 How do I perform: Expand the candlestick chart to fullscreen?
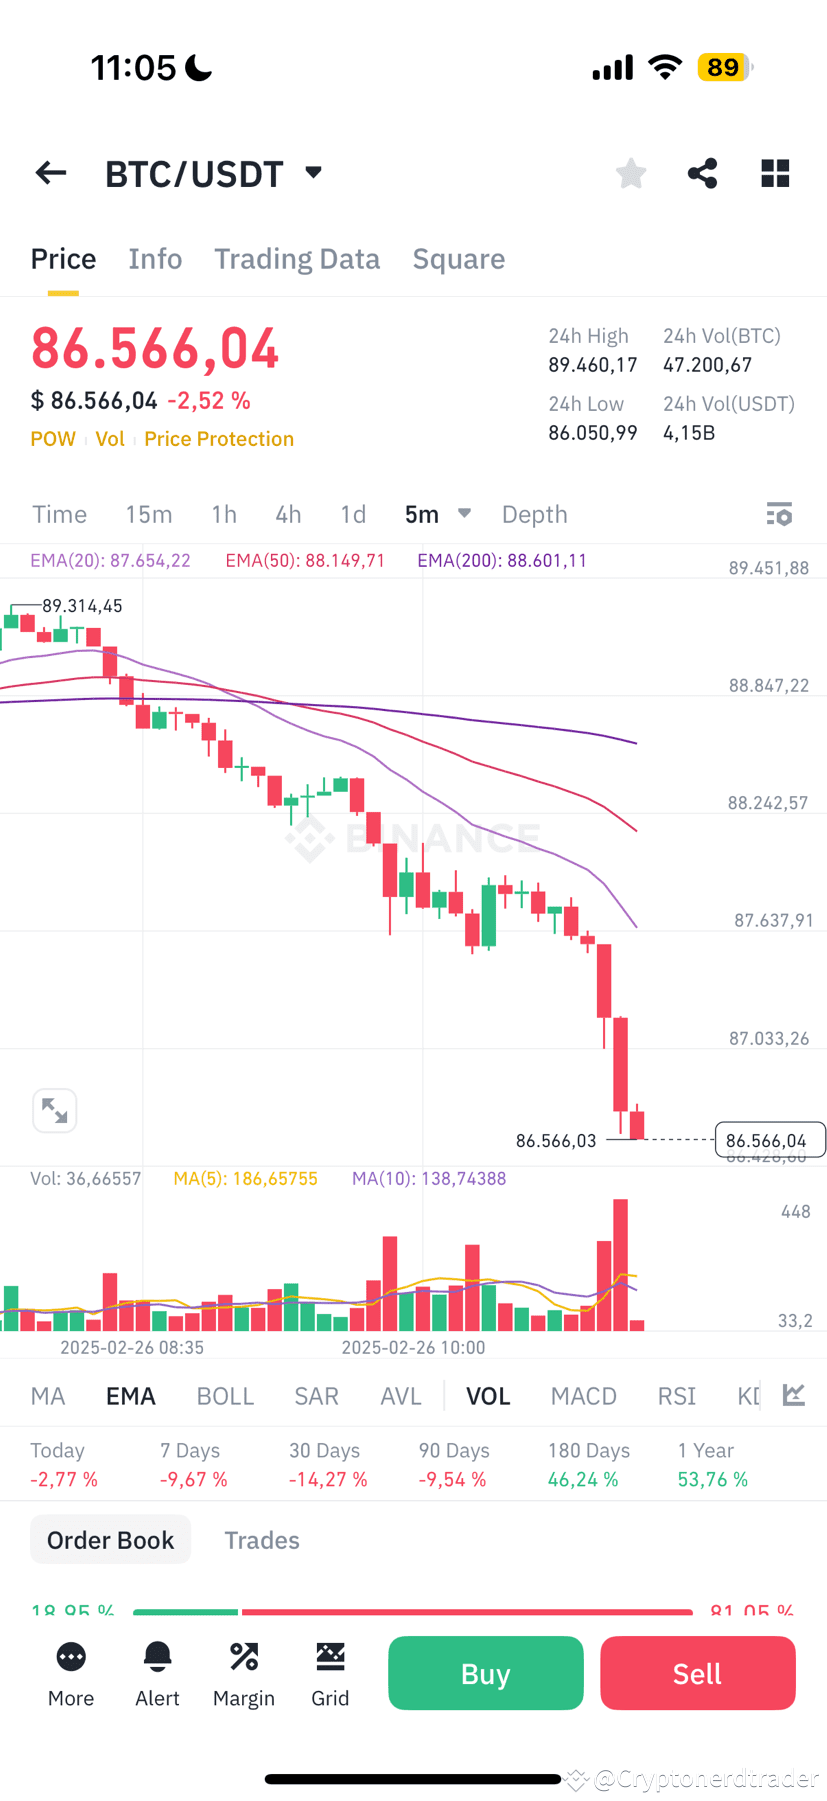pos(54,1110)
